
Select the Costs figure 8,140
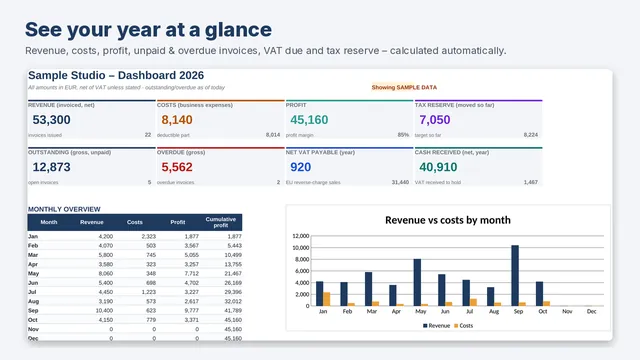[x=177, y=120]
